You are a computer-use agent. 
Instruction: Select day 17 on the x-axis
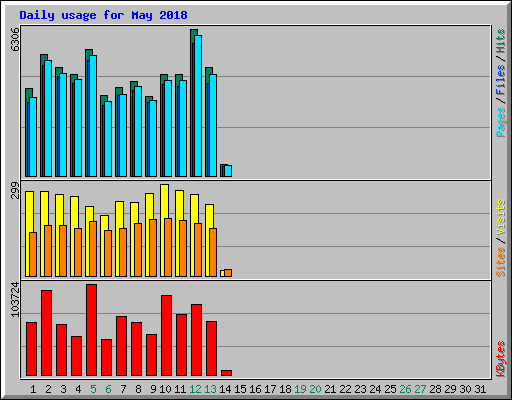(x=270, y=389)
